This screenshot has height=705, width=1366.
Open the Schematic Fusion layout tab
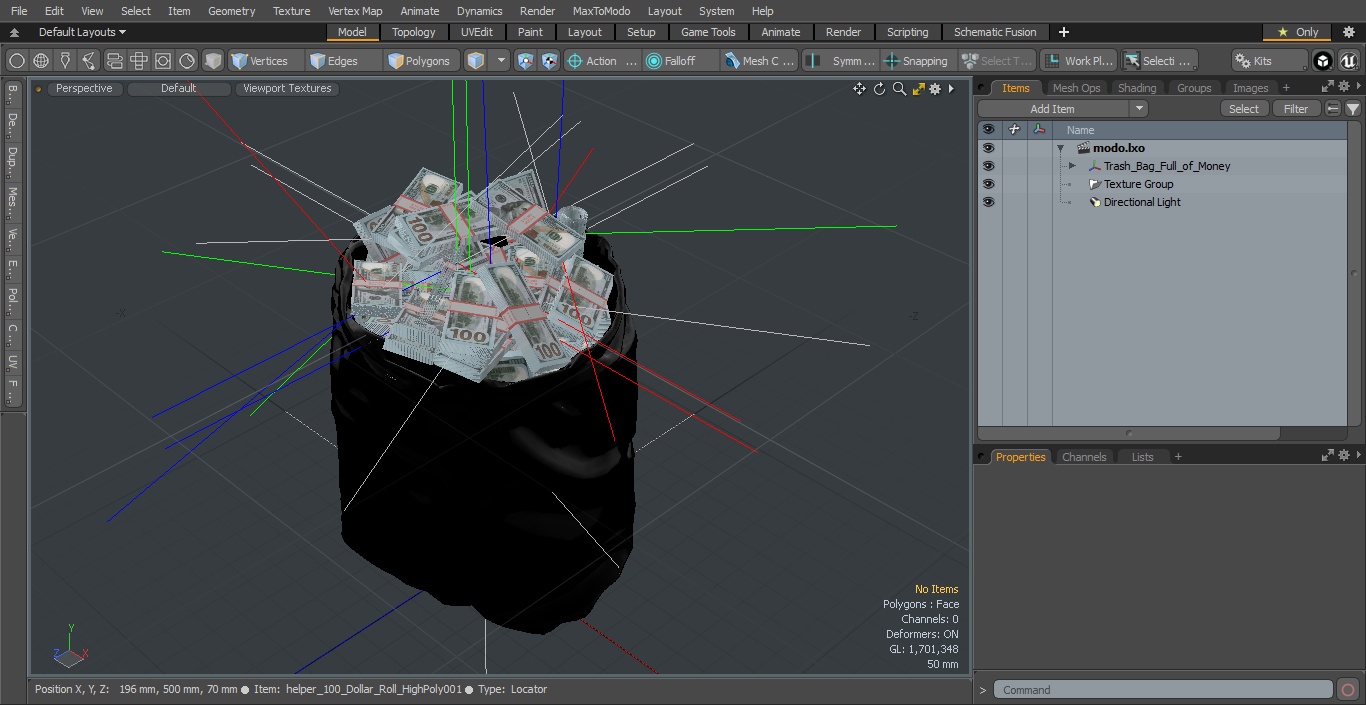995,32
